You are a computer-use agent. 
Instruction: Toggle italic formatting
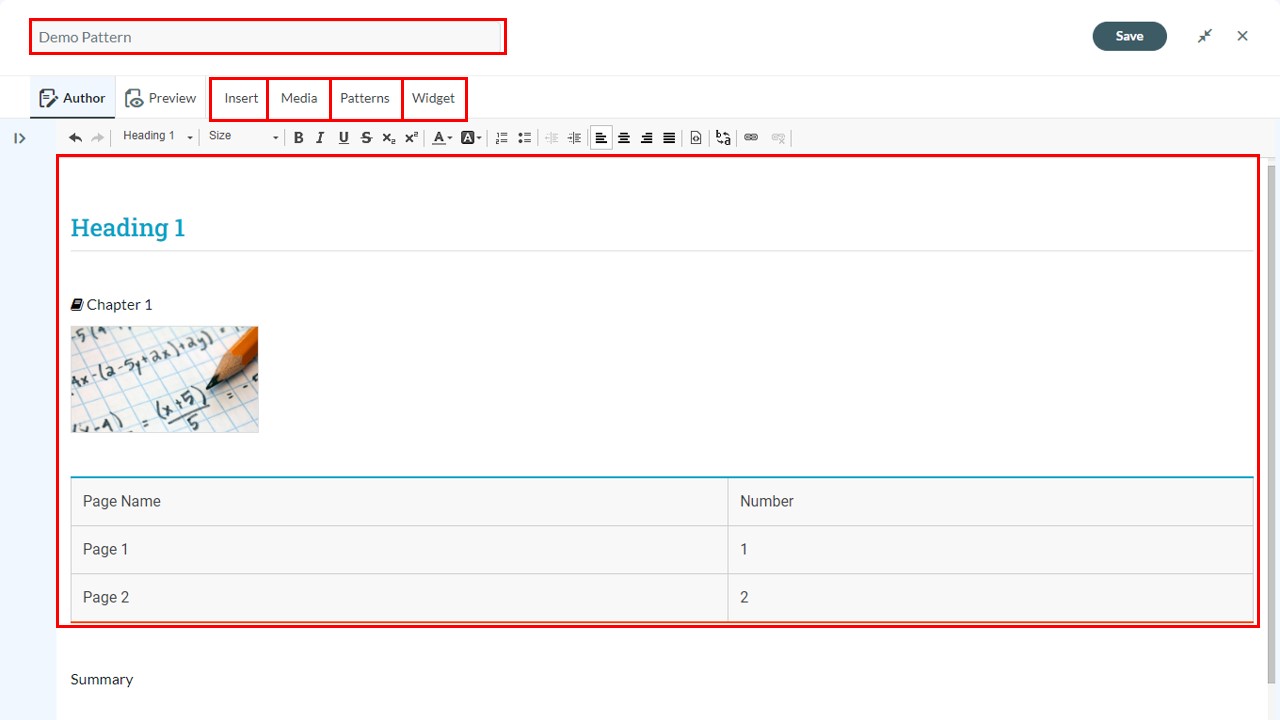320,138
